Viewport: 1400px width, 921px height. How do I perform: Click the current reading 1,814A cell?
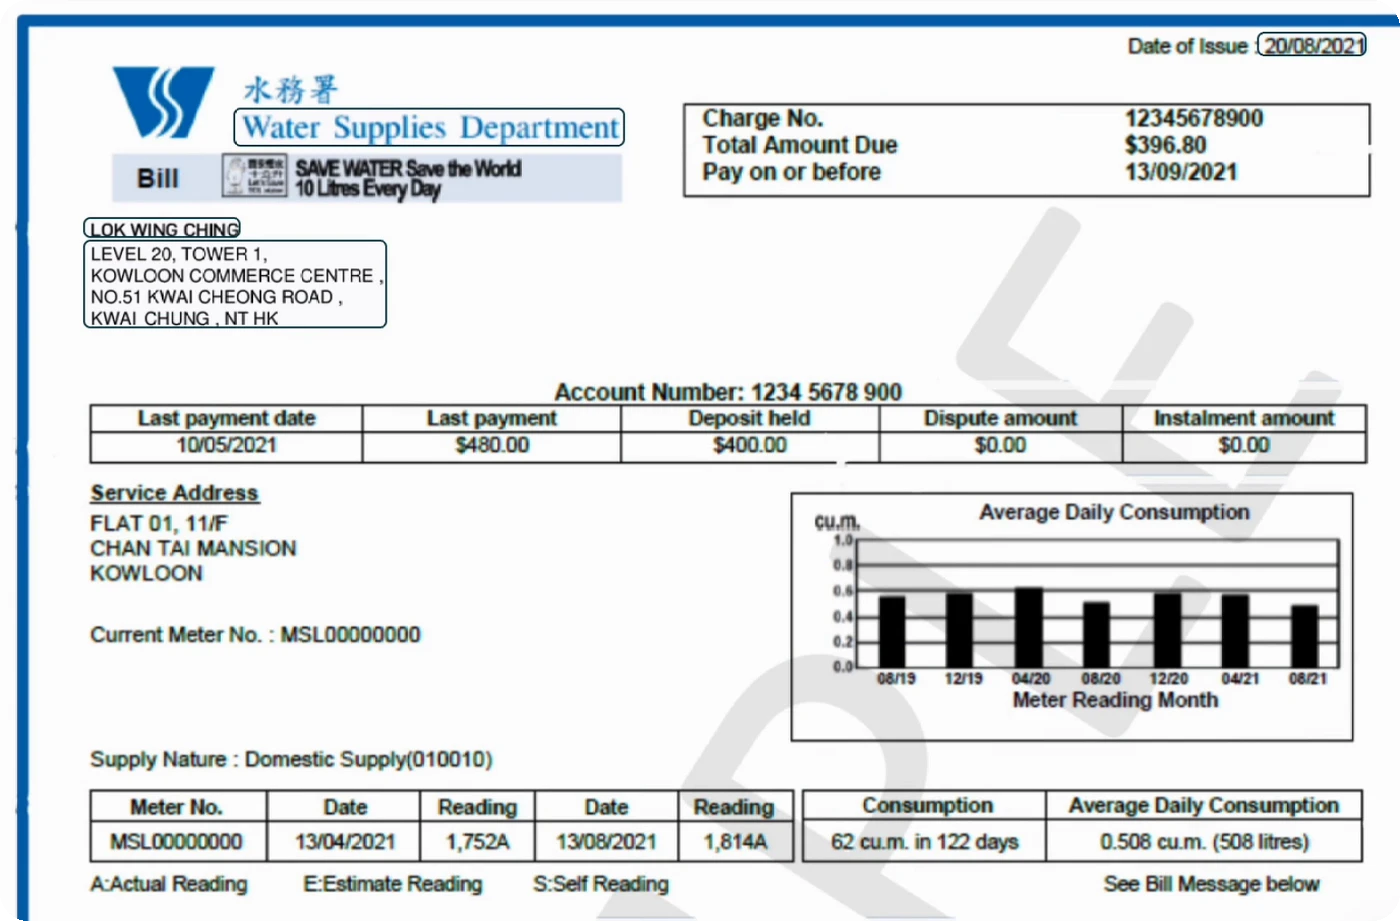coord(735,842)
